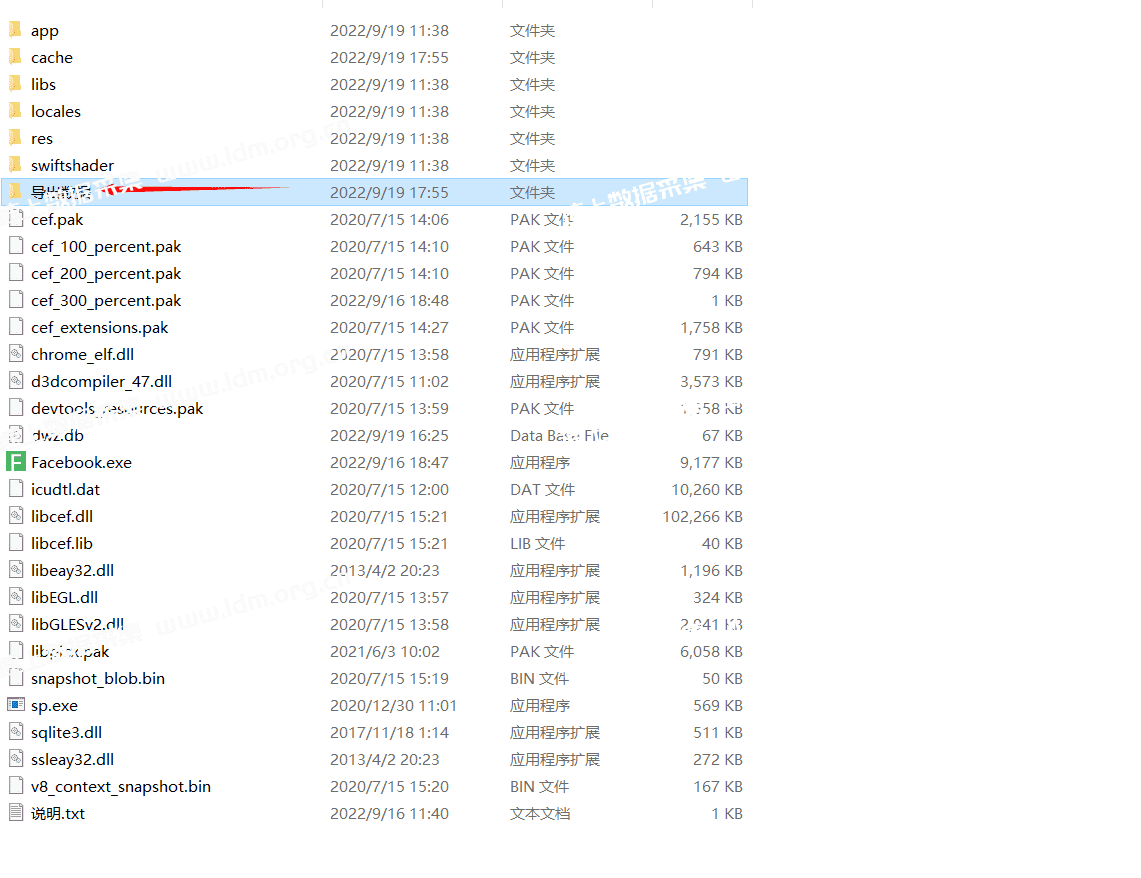The image size is (1141, 878).
Task: Select the libs folder icon
Action: pos(15,84)
